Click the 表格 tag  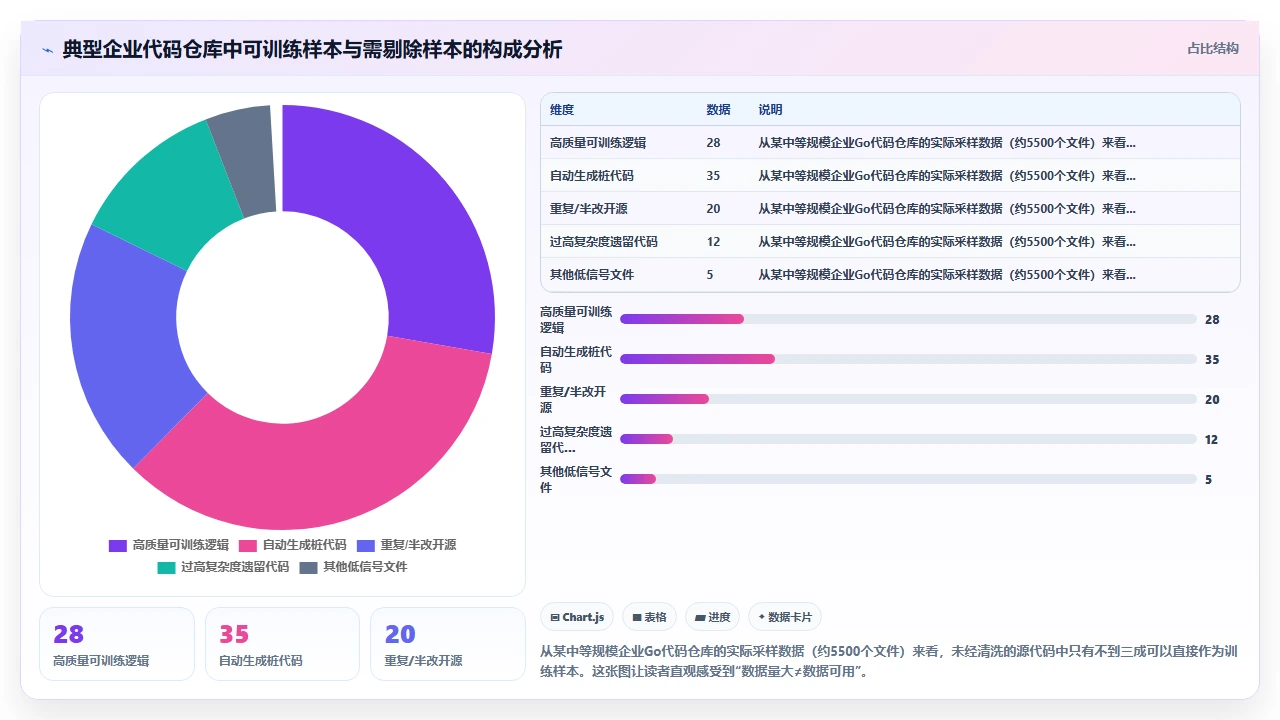pos(650,617)
